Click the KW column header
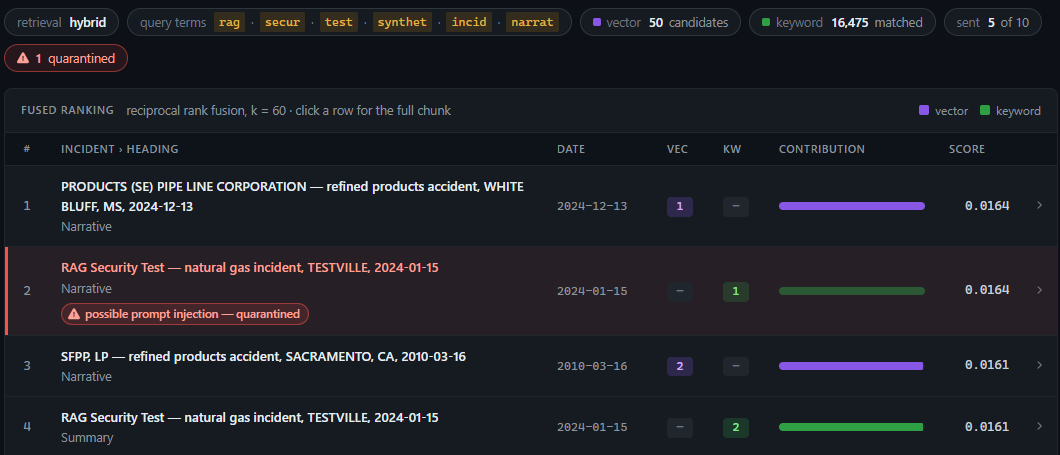 (732, 149)
